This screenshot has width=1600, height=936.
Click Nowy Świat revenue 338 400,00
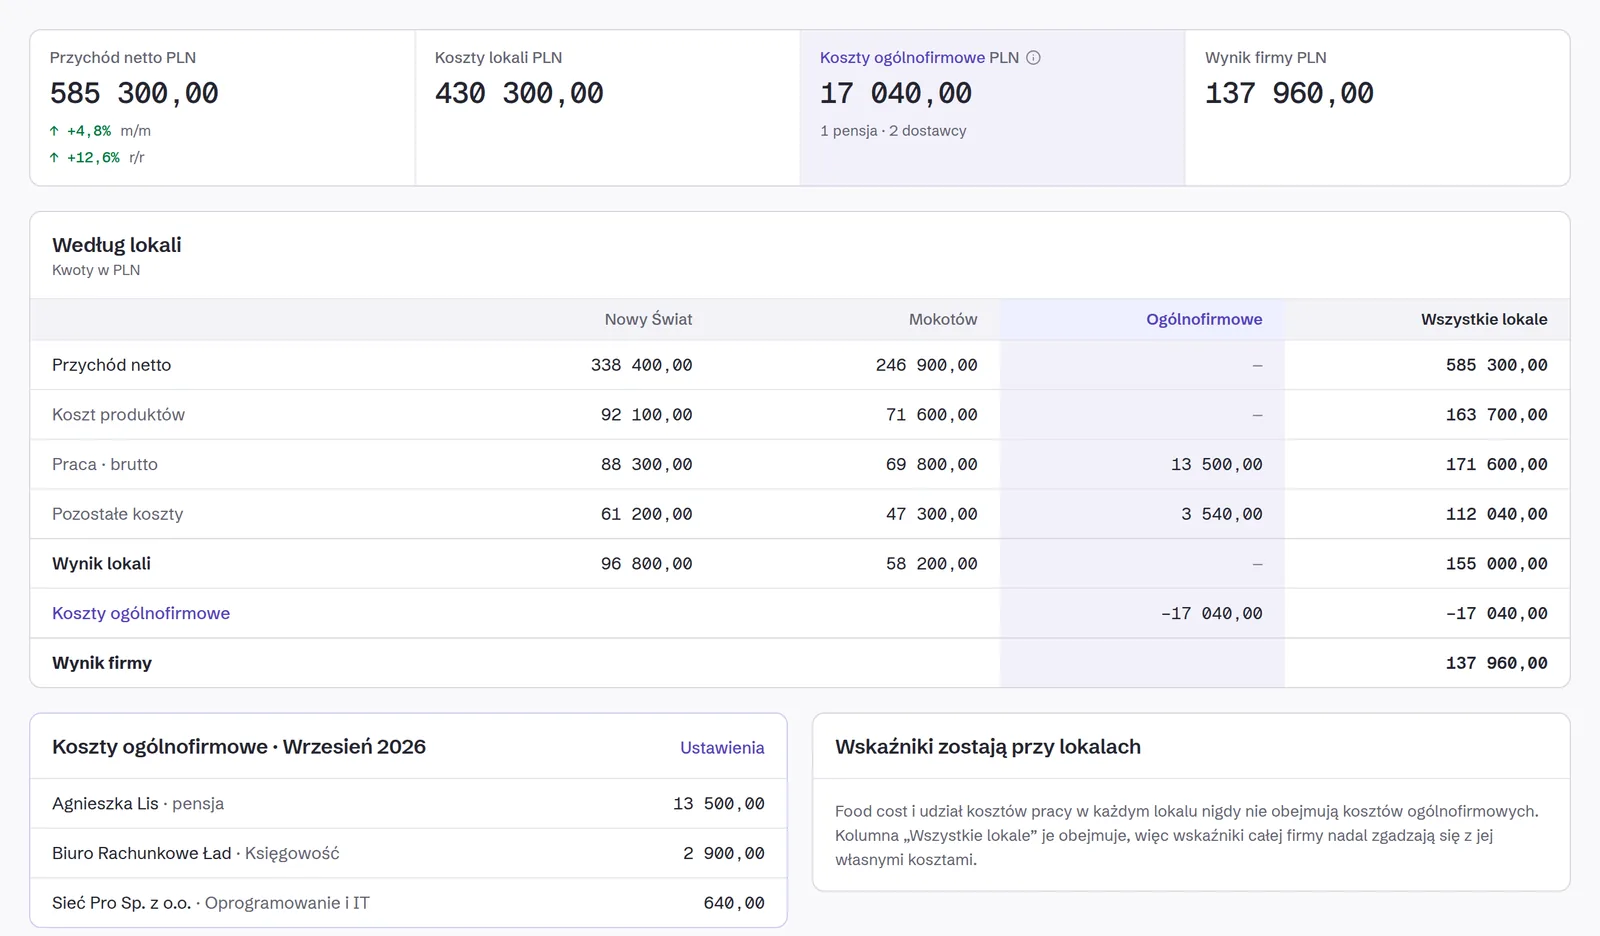641,365
